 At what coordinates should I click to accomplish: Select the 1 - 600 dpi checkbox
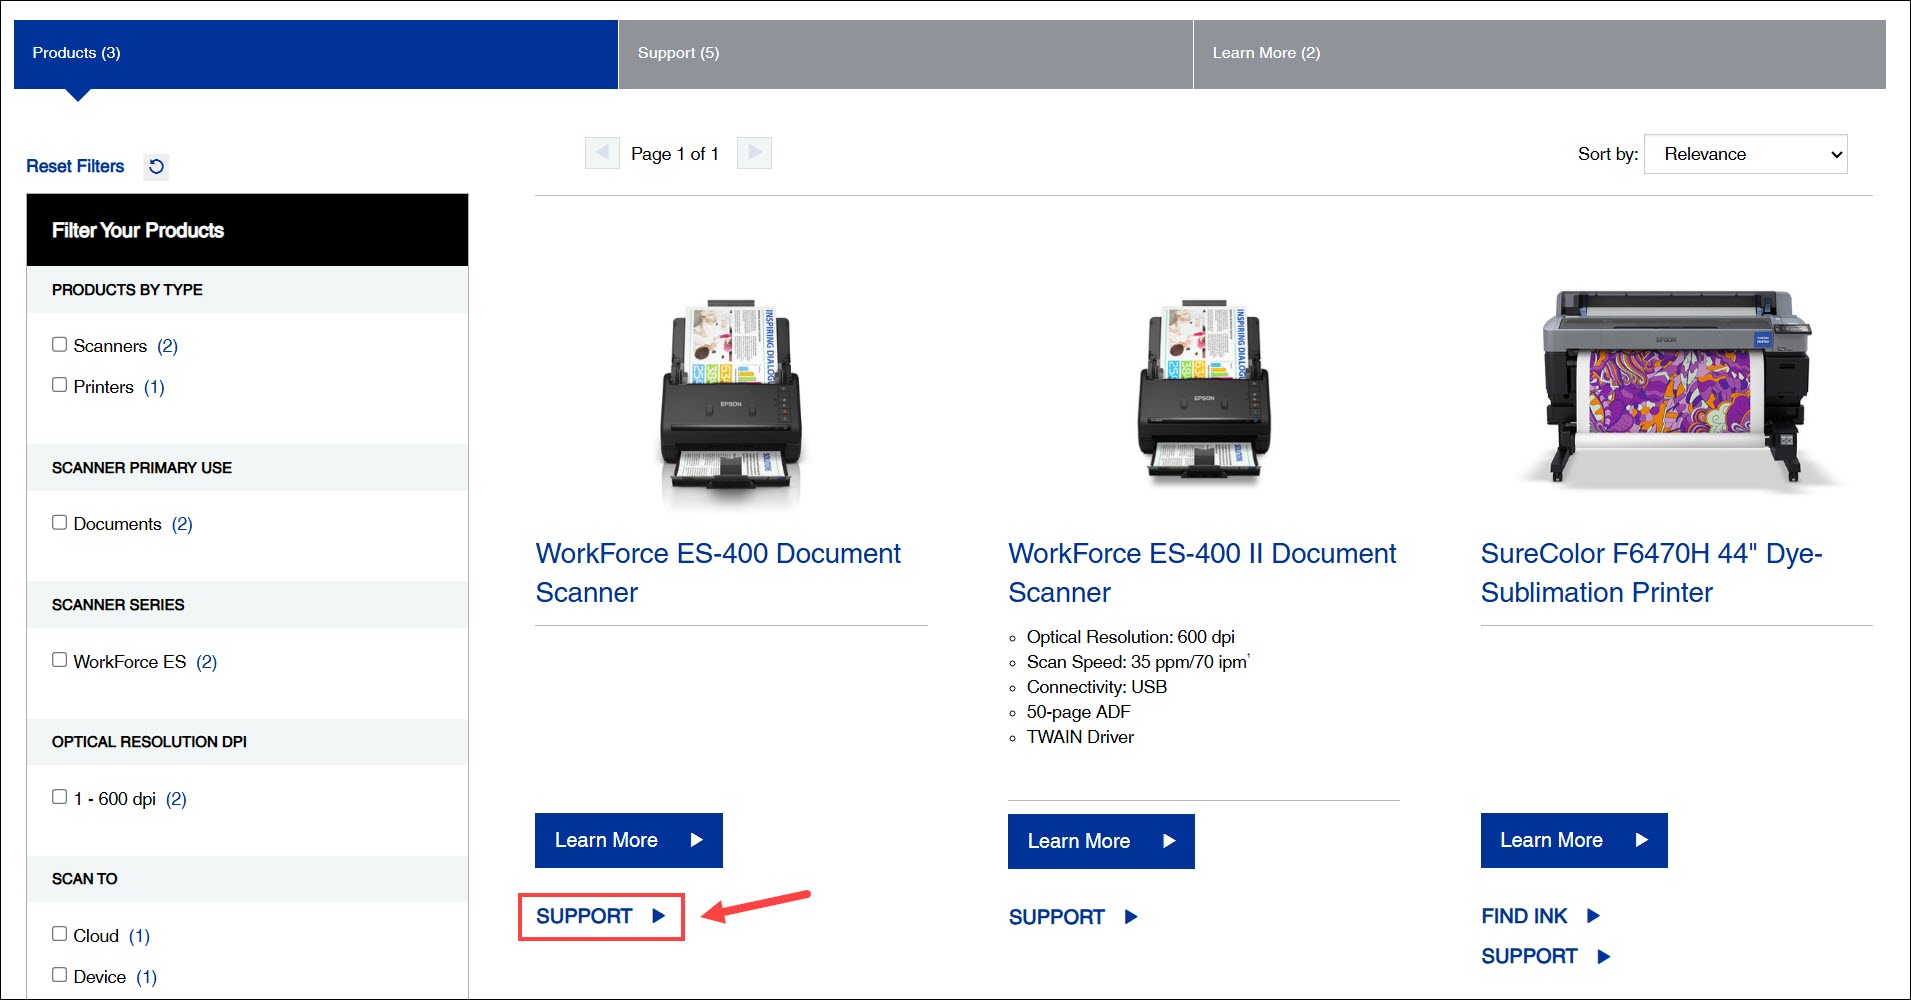60,797
